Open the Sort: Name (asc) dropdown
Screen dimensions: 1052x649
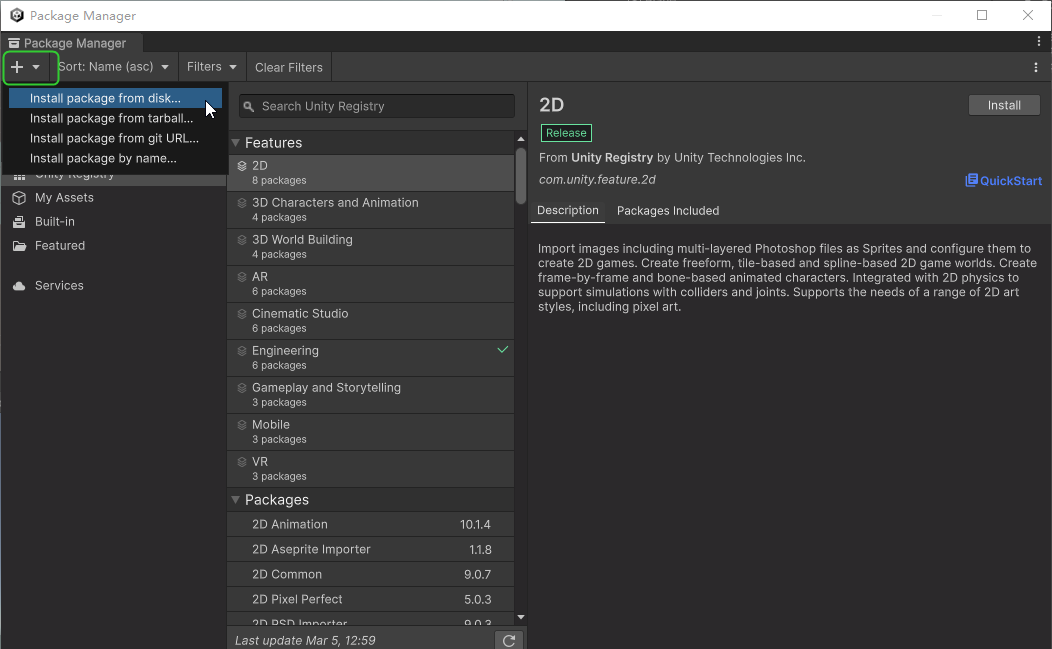pos(113,67)
